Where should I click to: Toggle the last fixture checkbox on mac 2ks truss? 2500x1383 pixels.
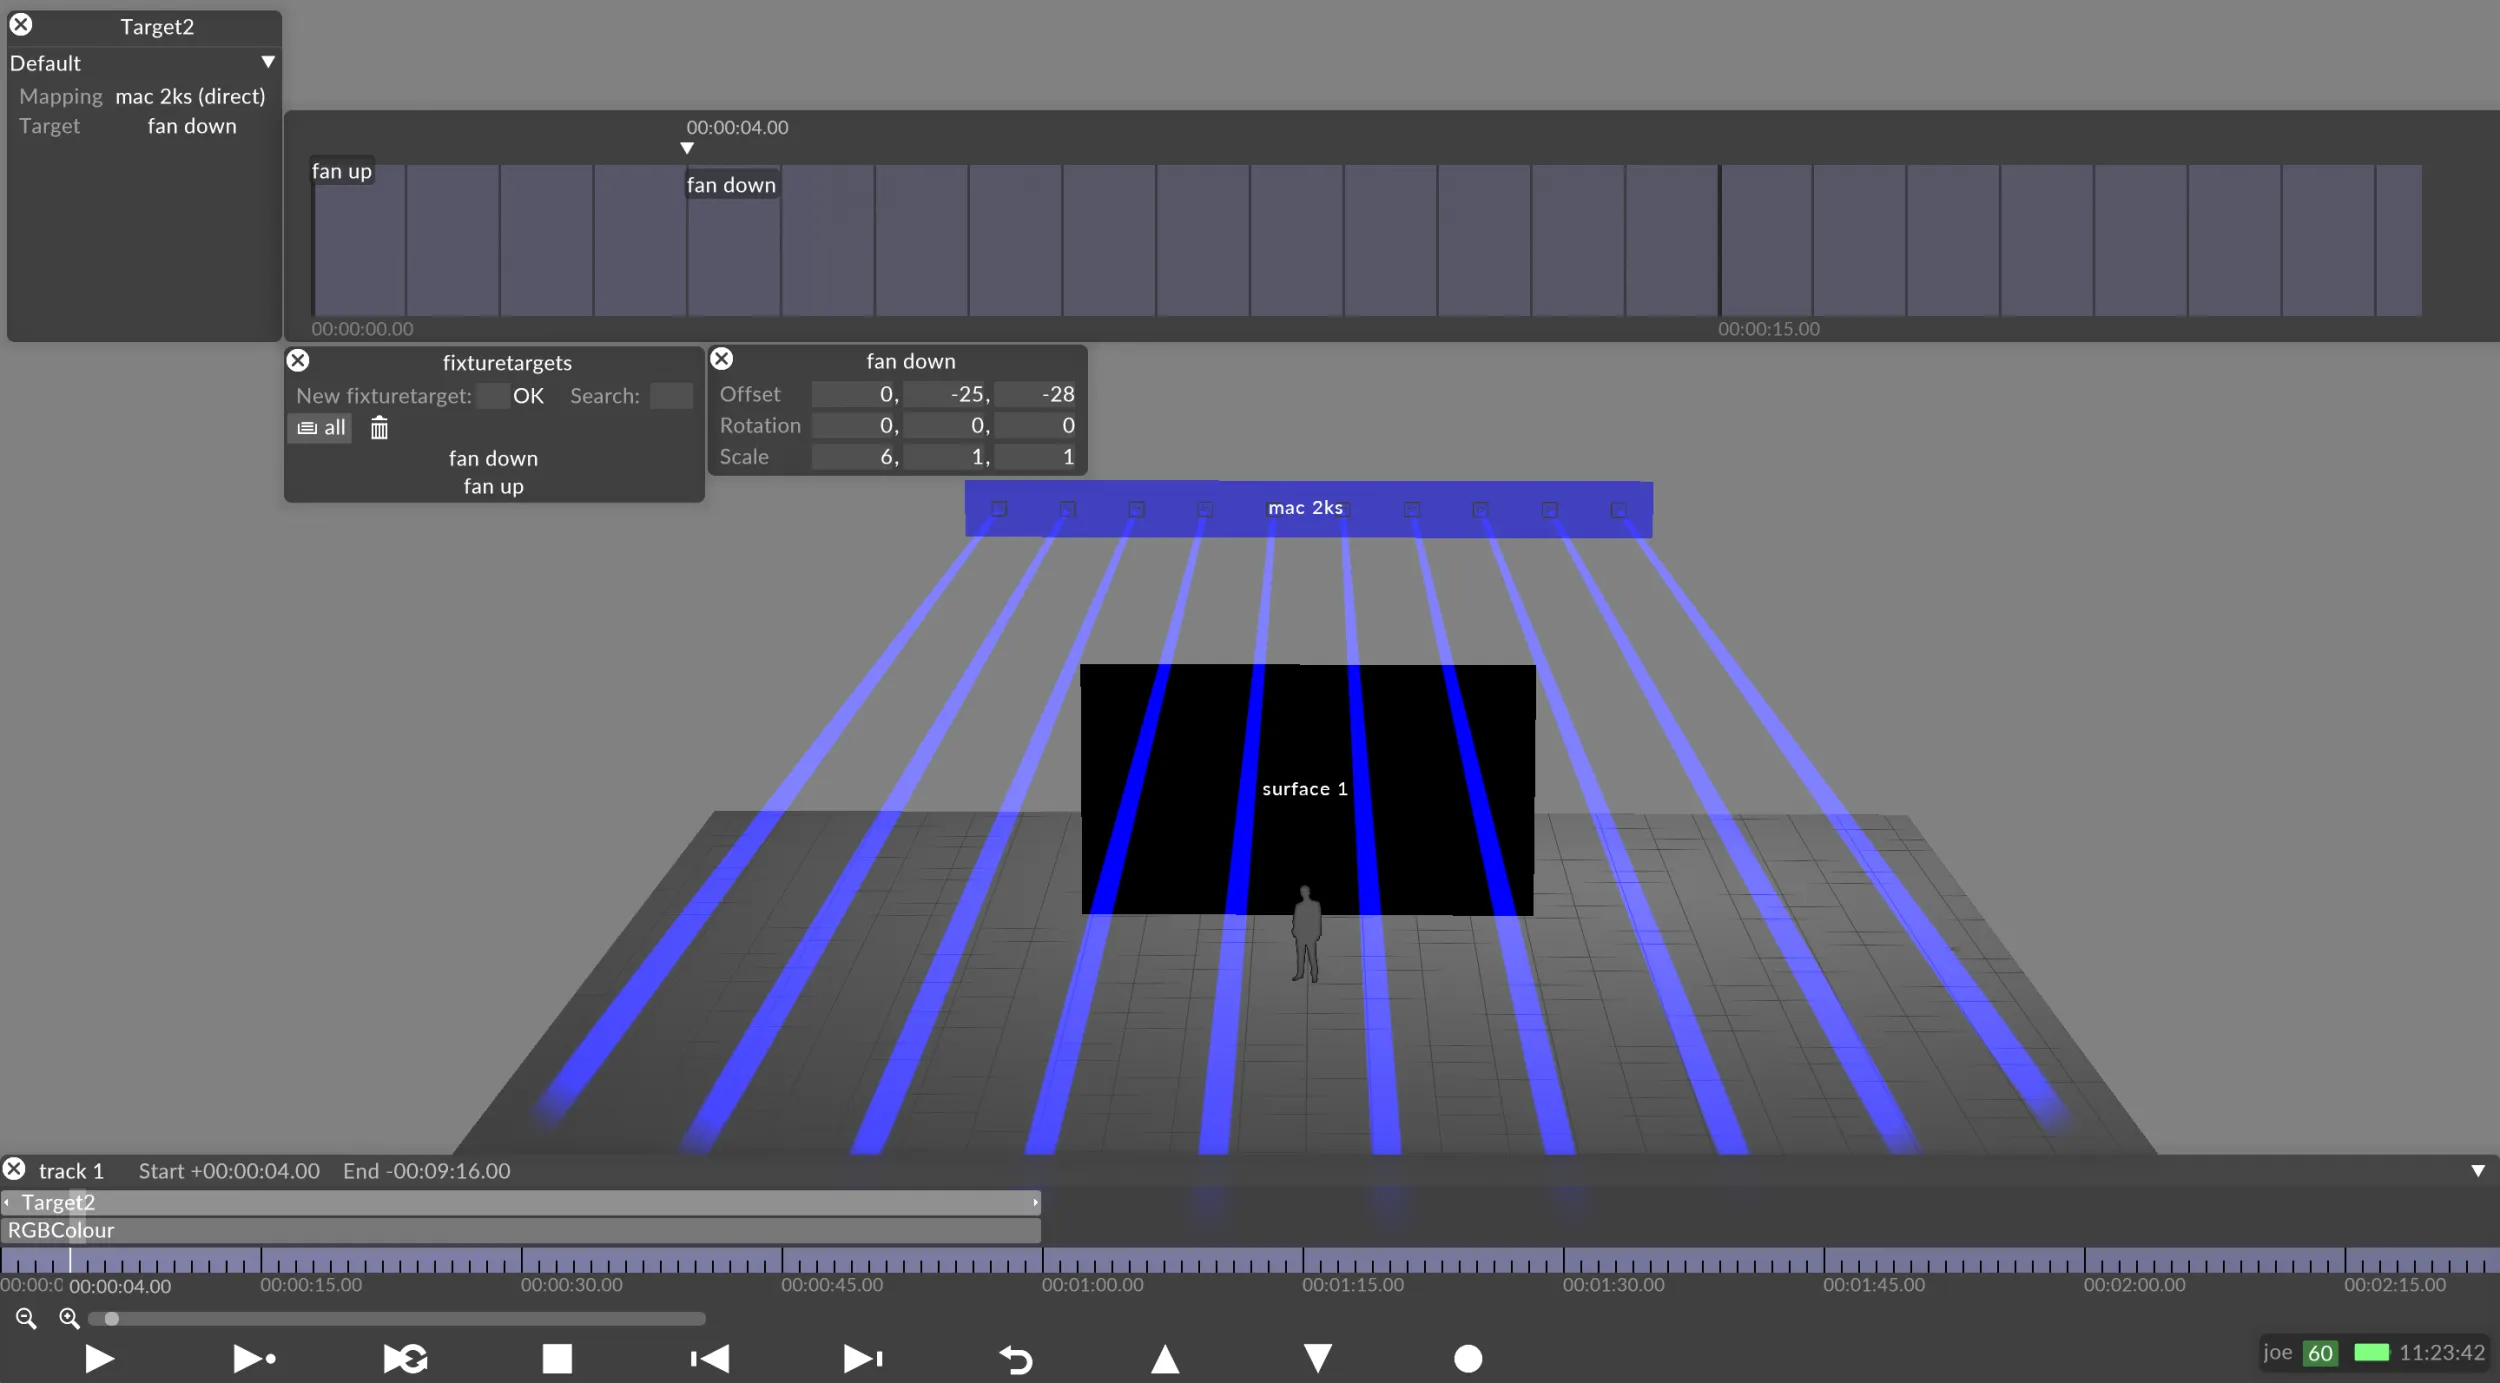1617,508
